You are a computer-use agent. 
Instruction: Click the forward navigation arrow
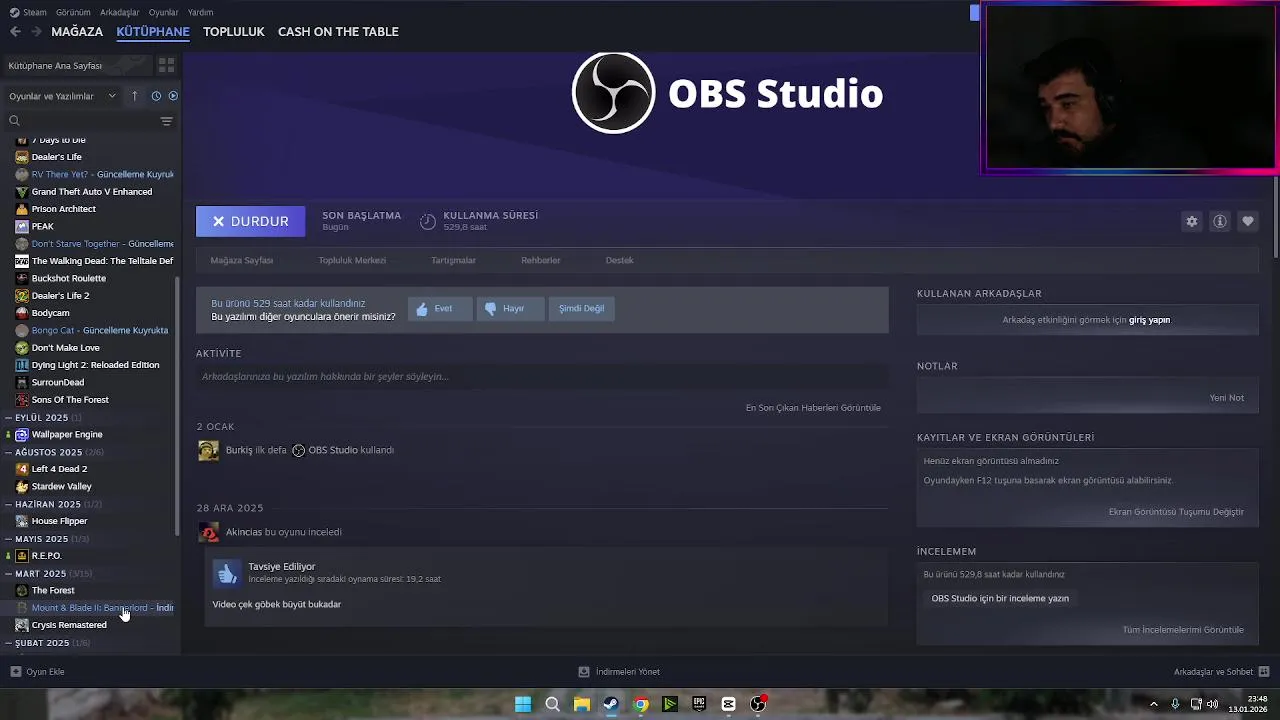[36, 32]
